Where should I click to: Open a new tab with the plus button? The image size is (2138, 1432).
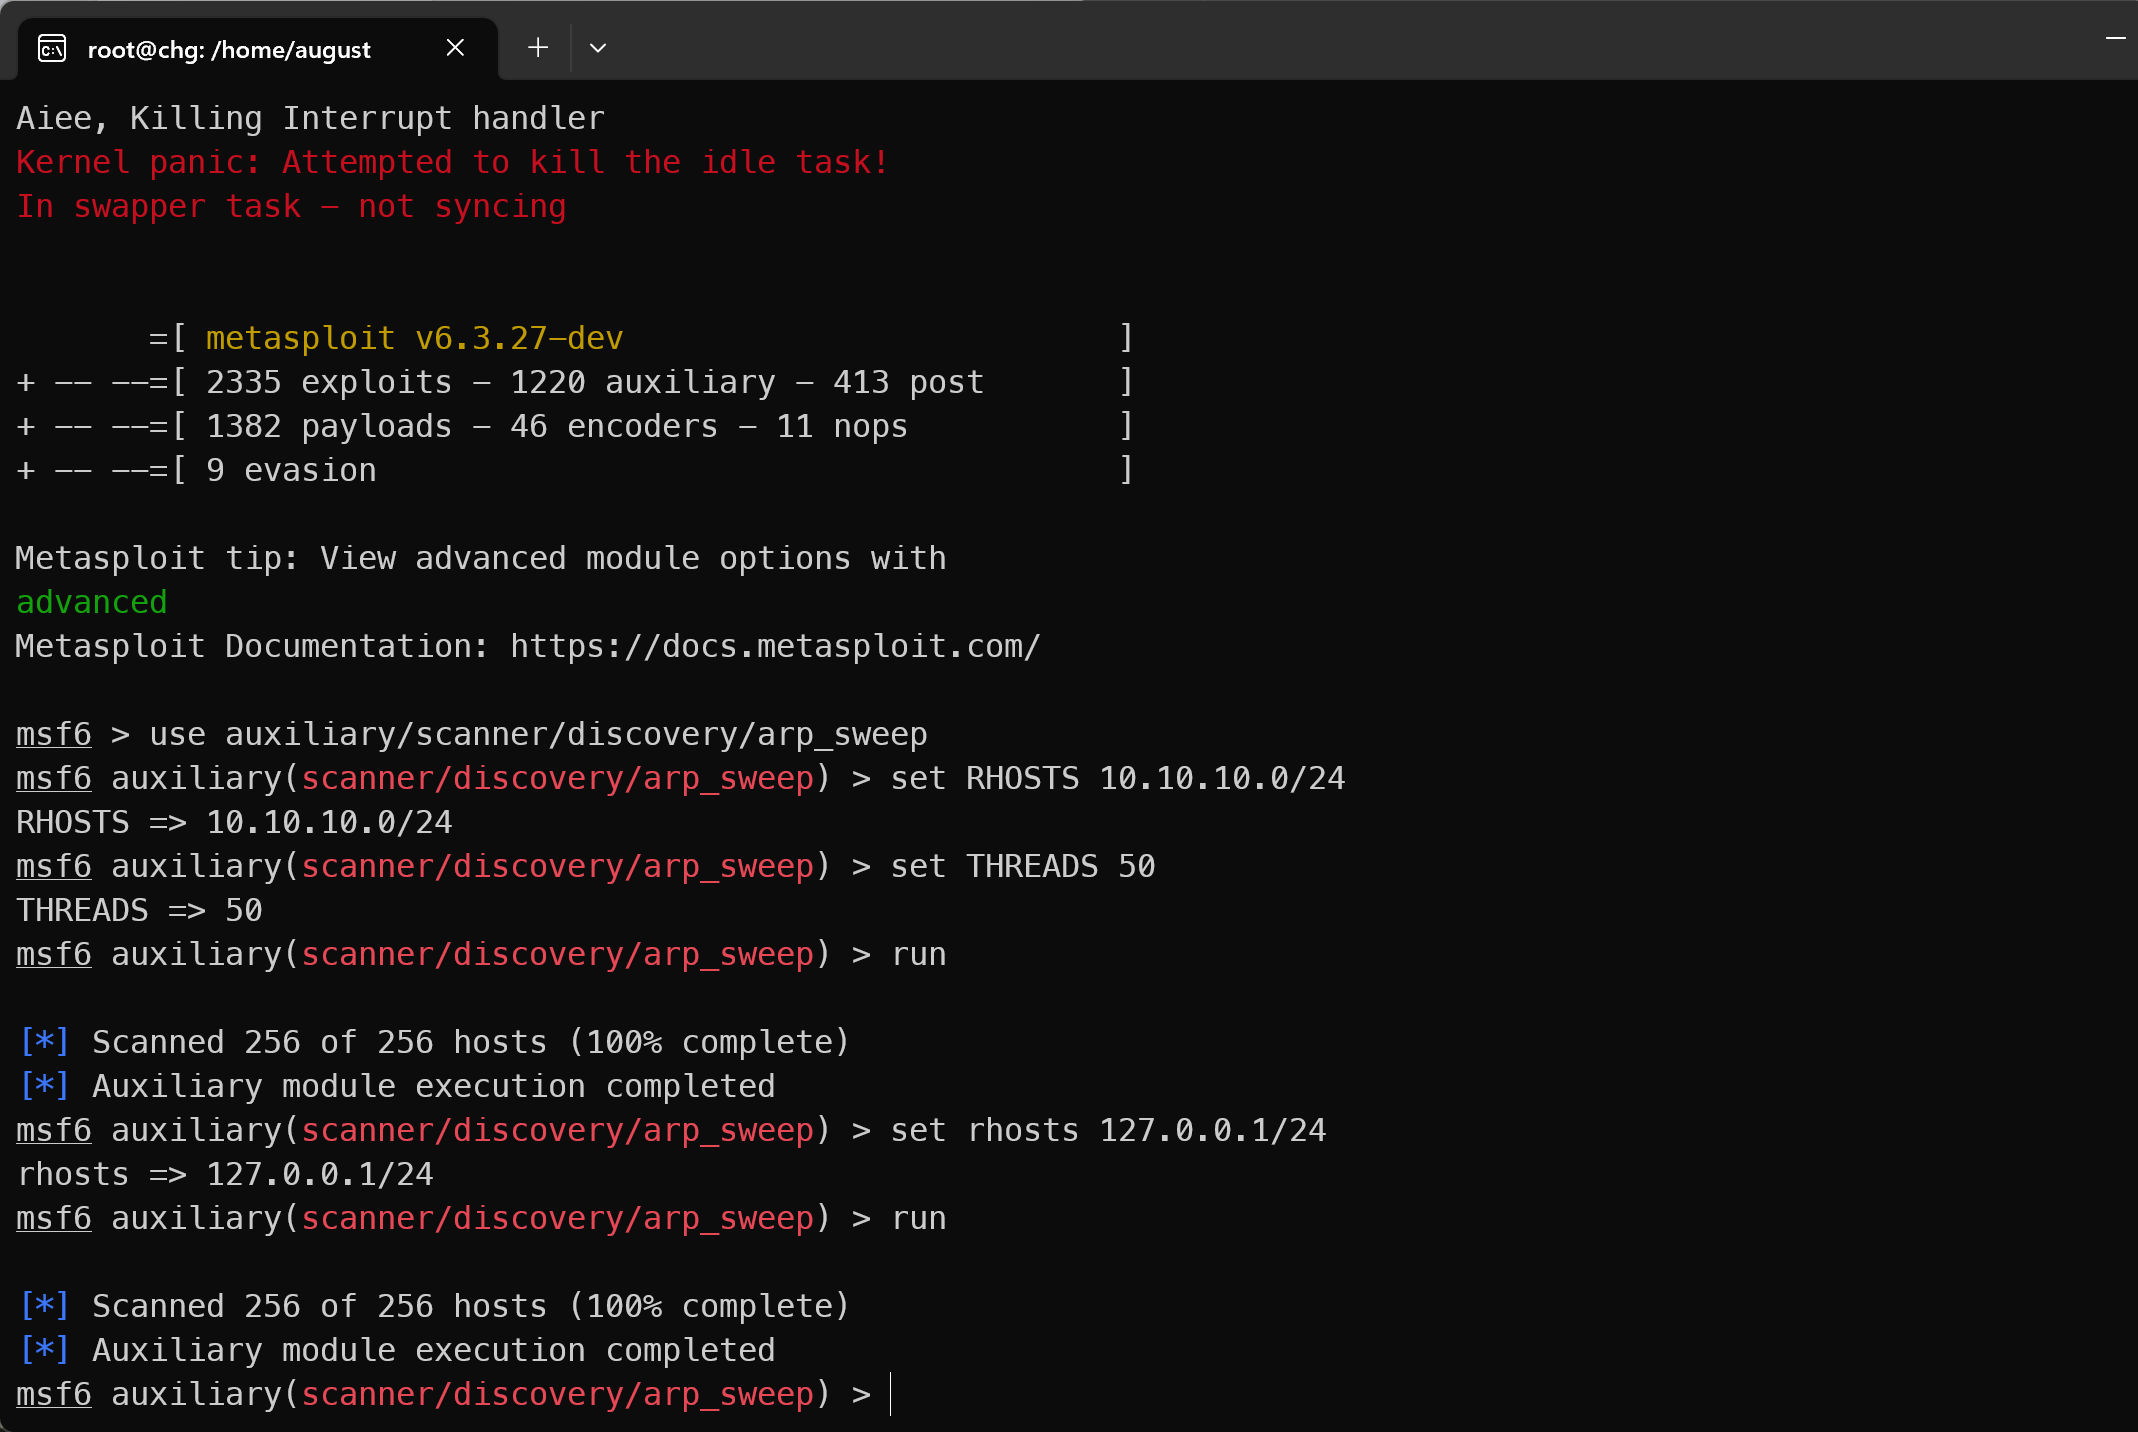[x=538, y=48]
